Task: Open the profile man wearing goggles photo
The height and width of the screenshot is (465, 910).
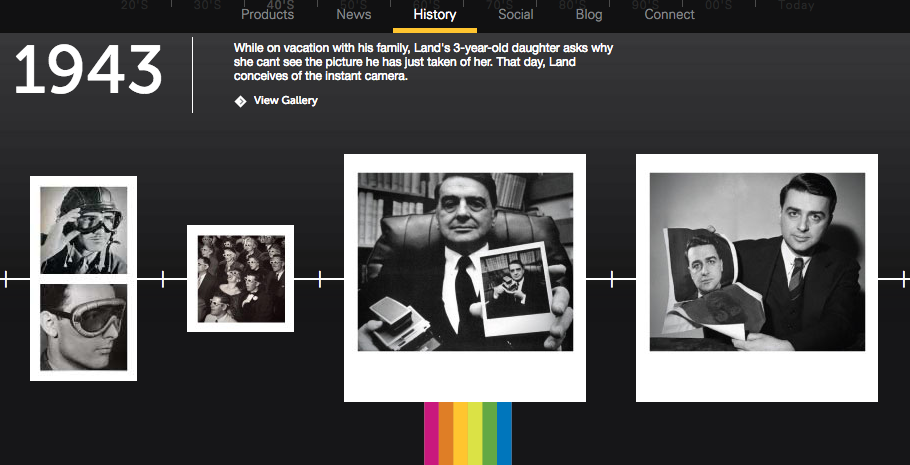Action: (84, 327)
